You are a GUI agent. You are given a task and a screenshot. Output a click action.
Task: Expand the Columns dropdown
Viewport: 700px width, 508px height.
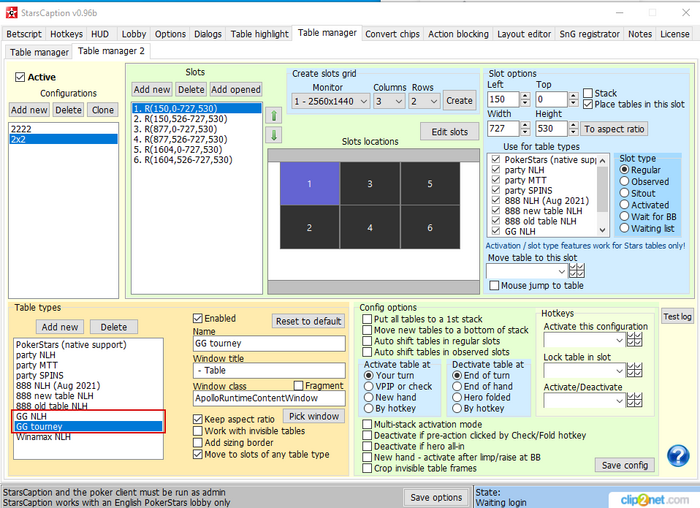pos(387,101)
